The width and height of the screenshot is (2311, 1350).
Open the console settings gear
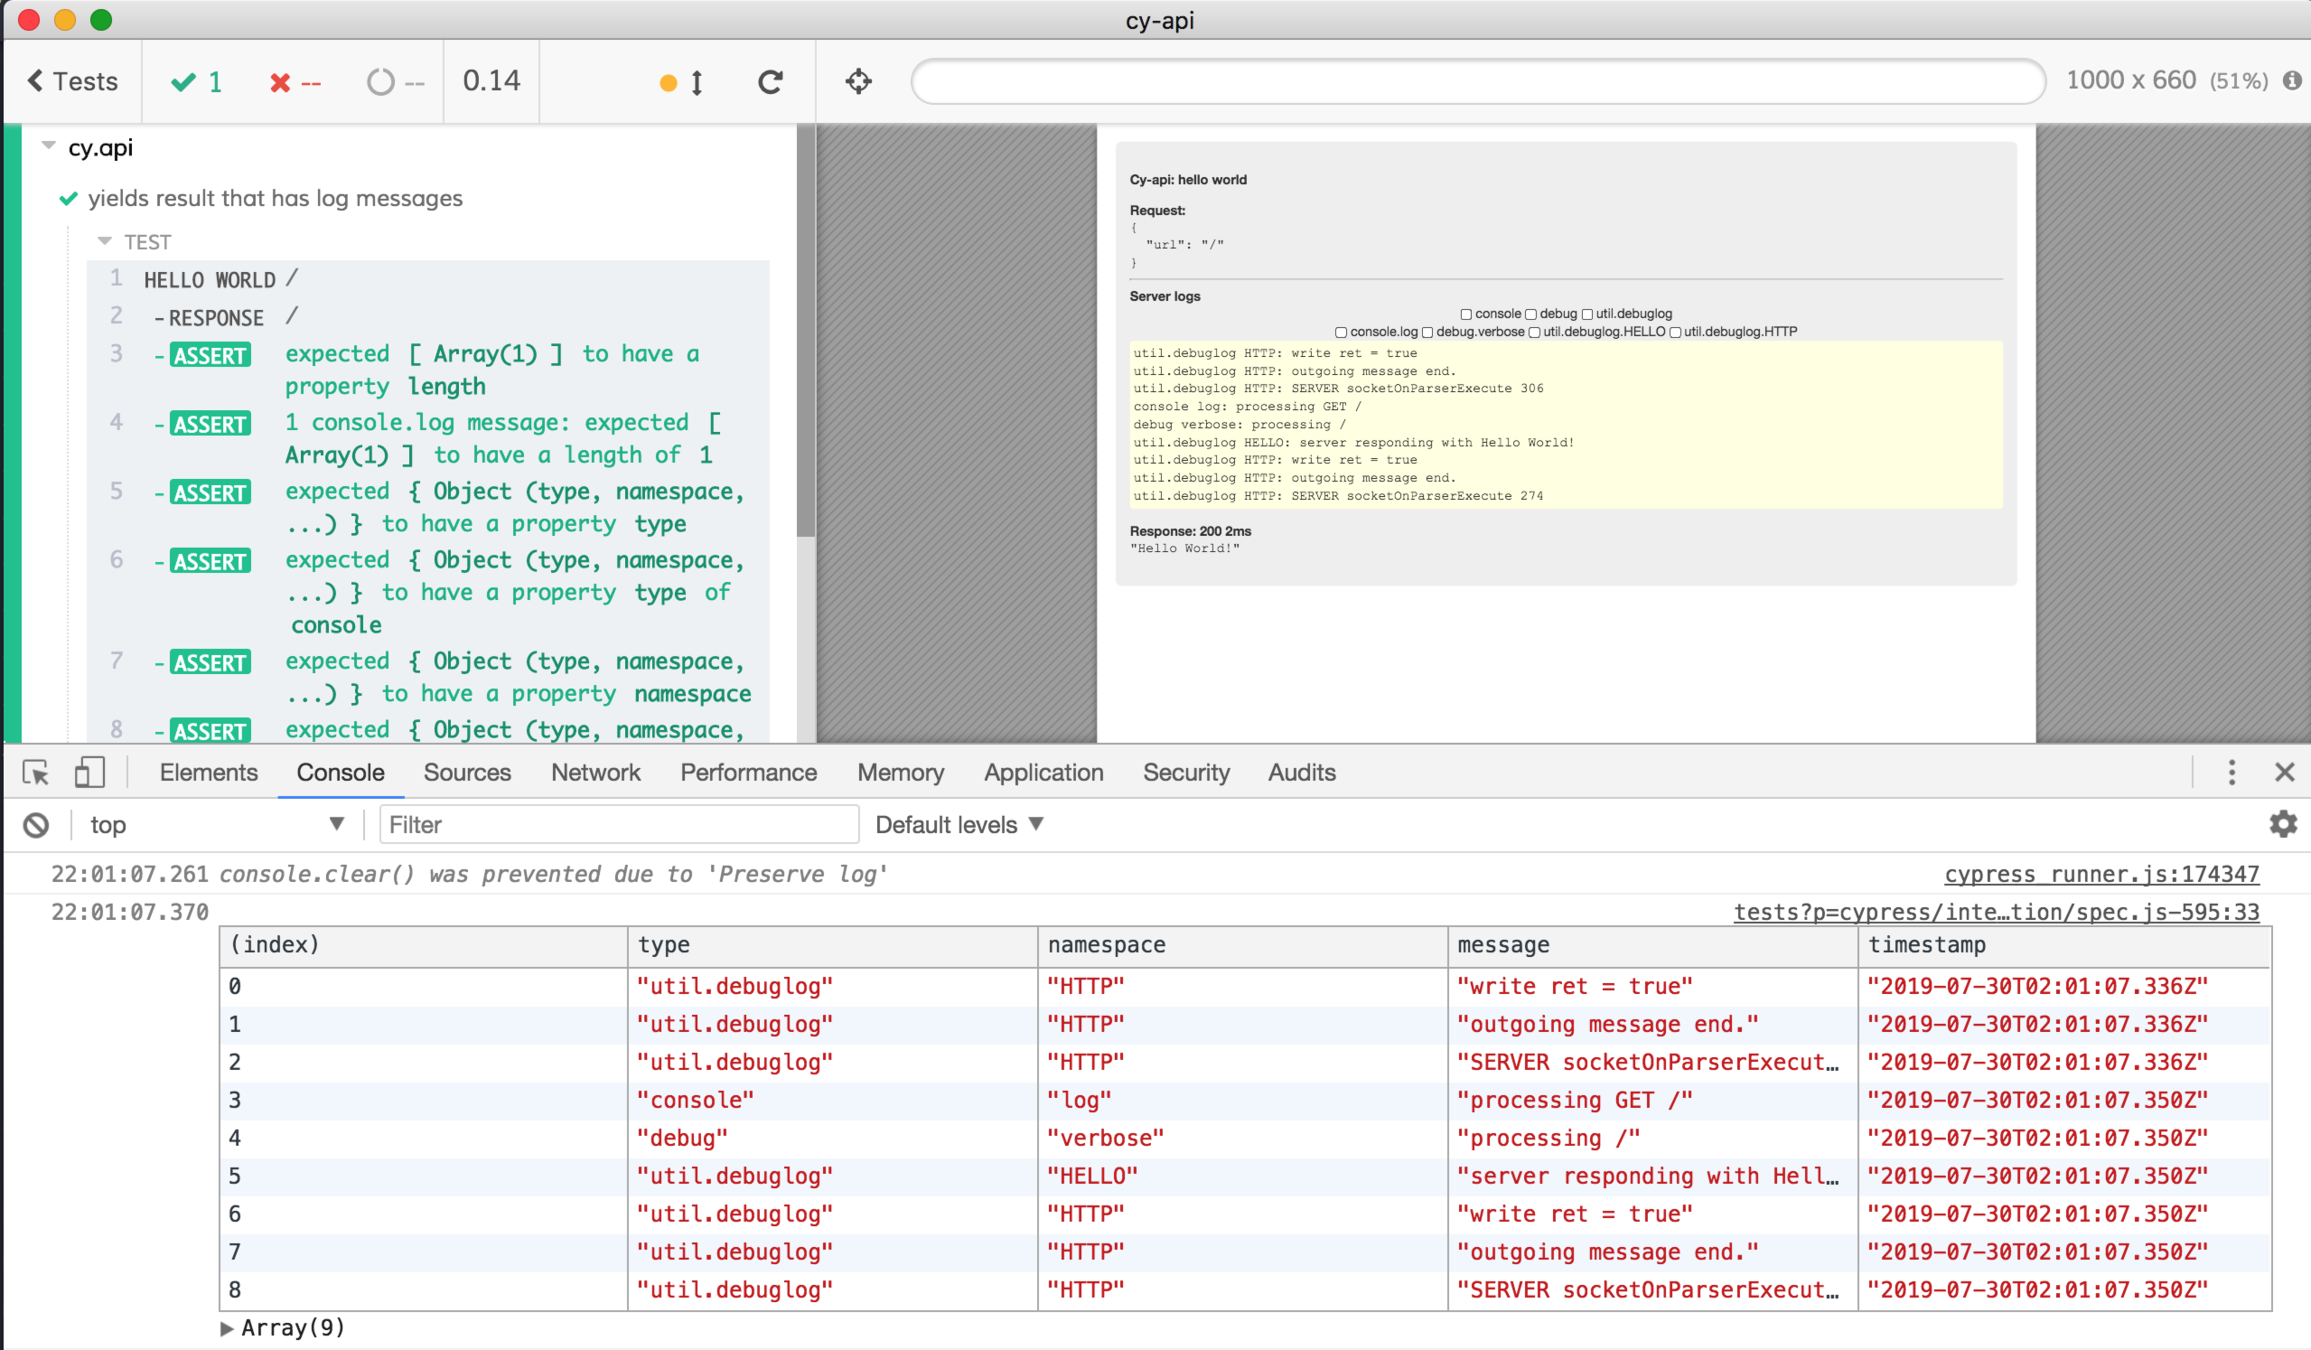coord(2283,825)
